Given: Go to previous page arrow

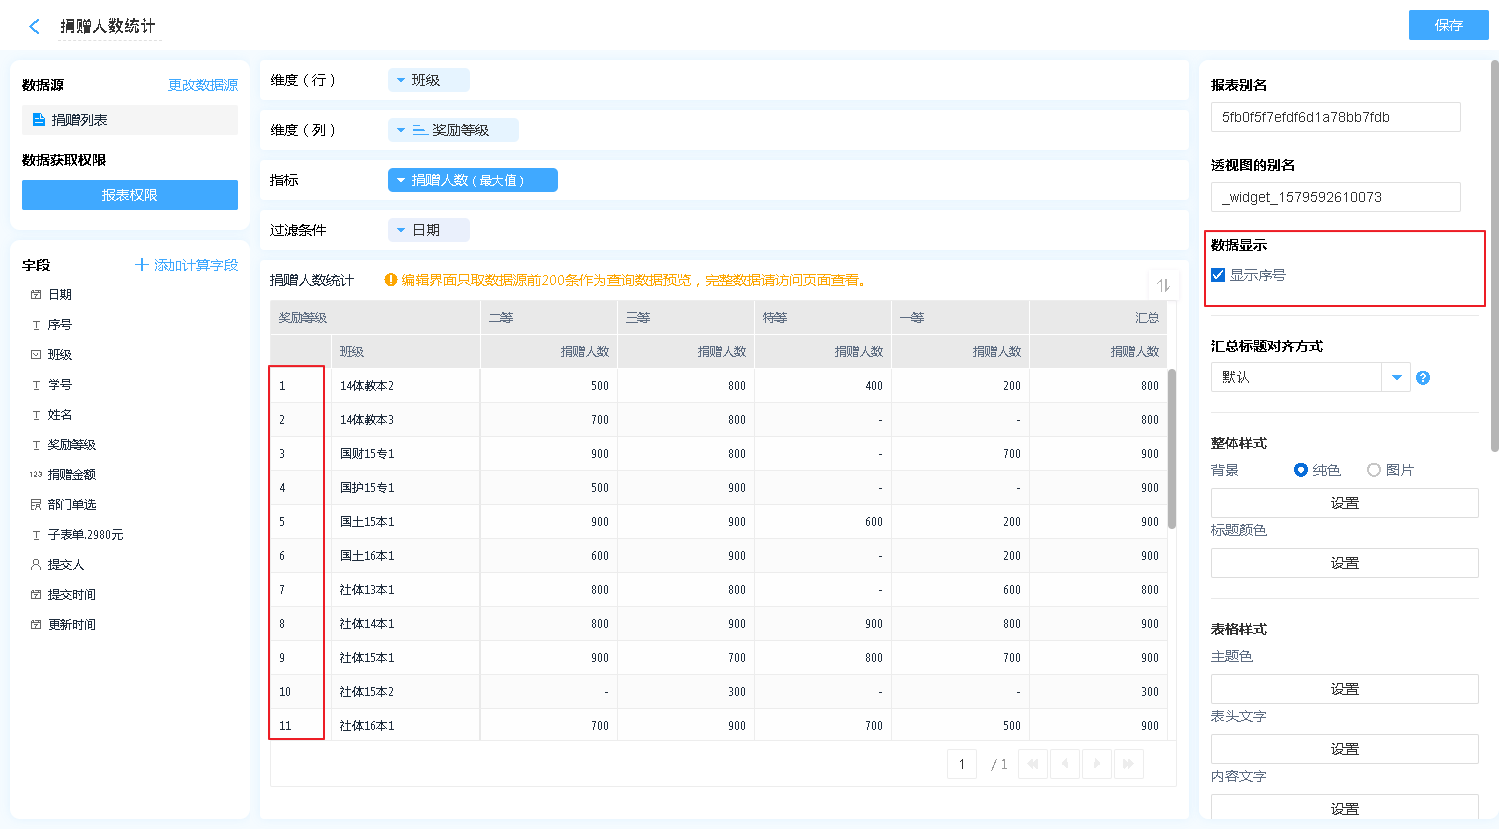Looking at the screenshot, I should tap(1065, 764).
